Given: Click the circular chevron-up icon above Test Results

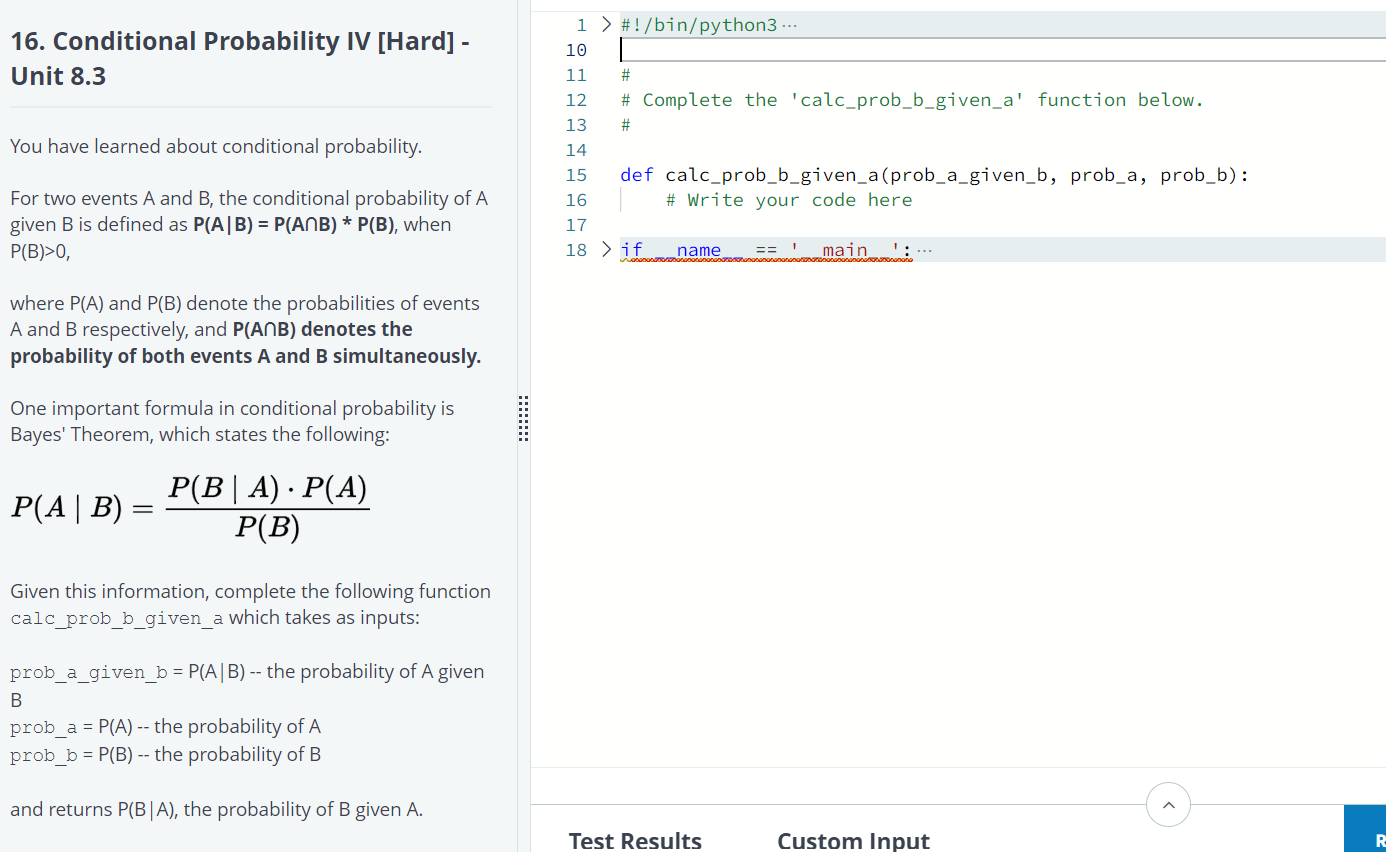Looking at the screenshot, I should click(x=1168, y=804).
